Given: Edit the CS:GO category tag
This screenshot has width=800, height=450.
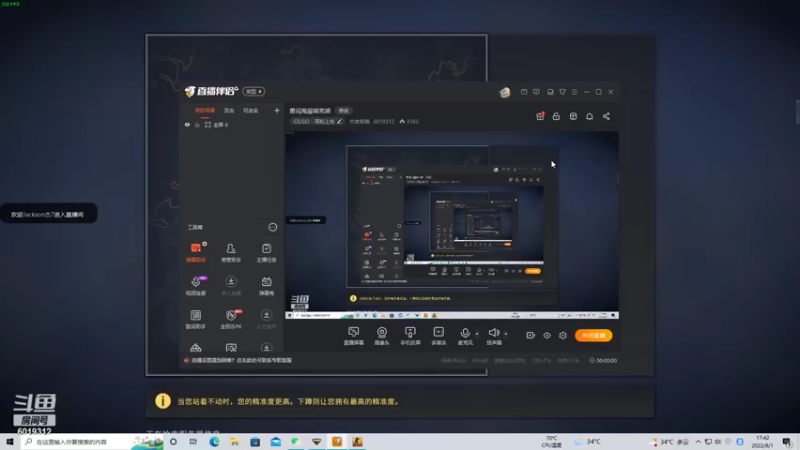Looking at the screenshot, I should 317,121.
